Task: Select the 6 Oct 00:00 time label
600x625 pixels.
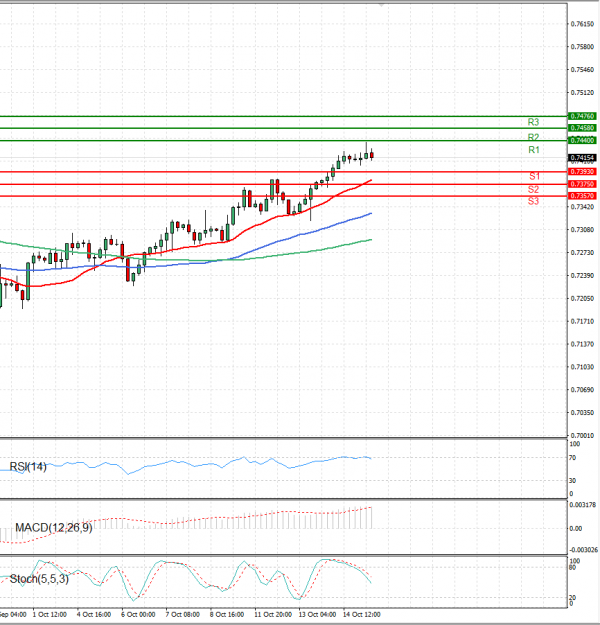Action: pyautogui.click(x=138, y=614)
